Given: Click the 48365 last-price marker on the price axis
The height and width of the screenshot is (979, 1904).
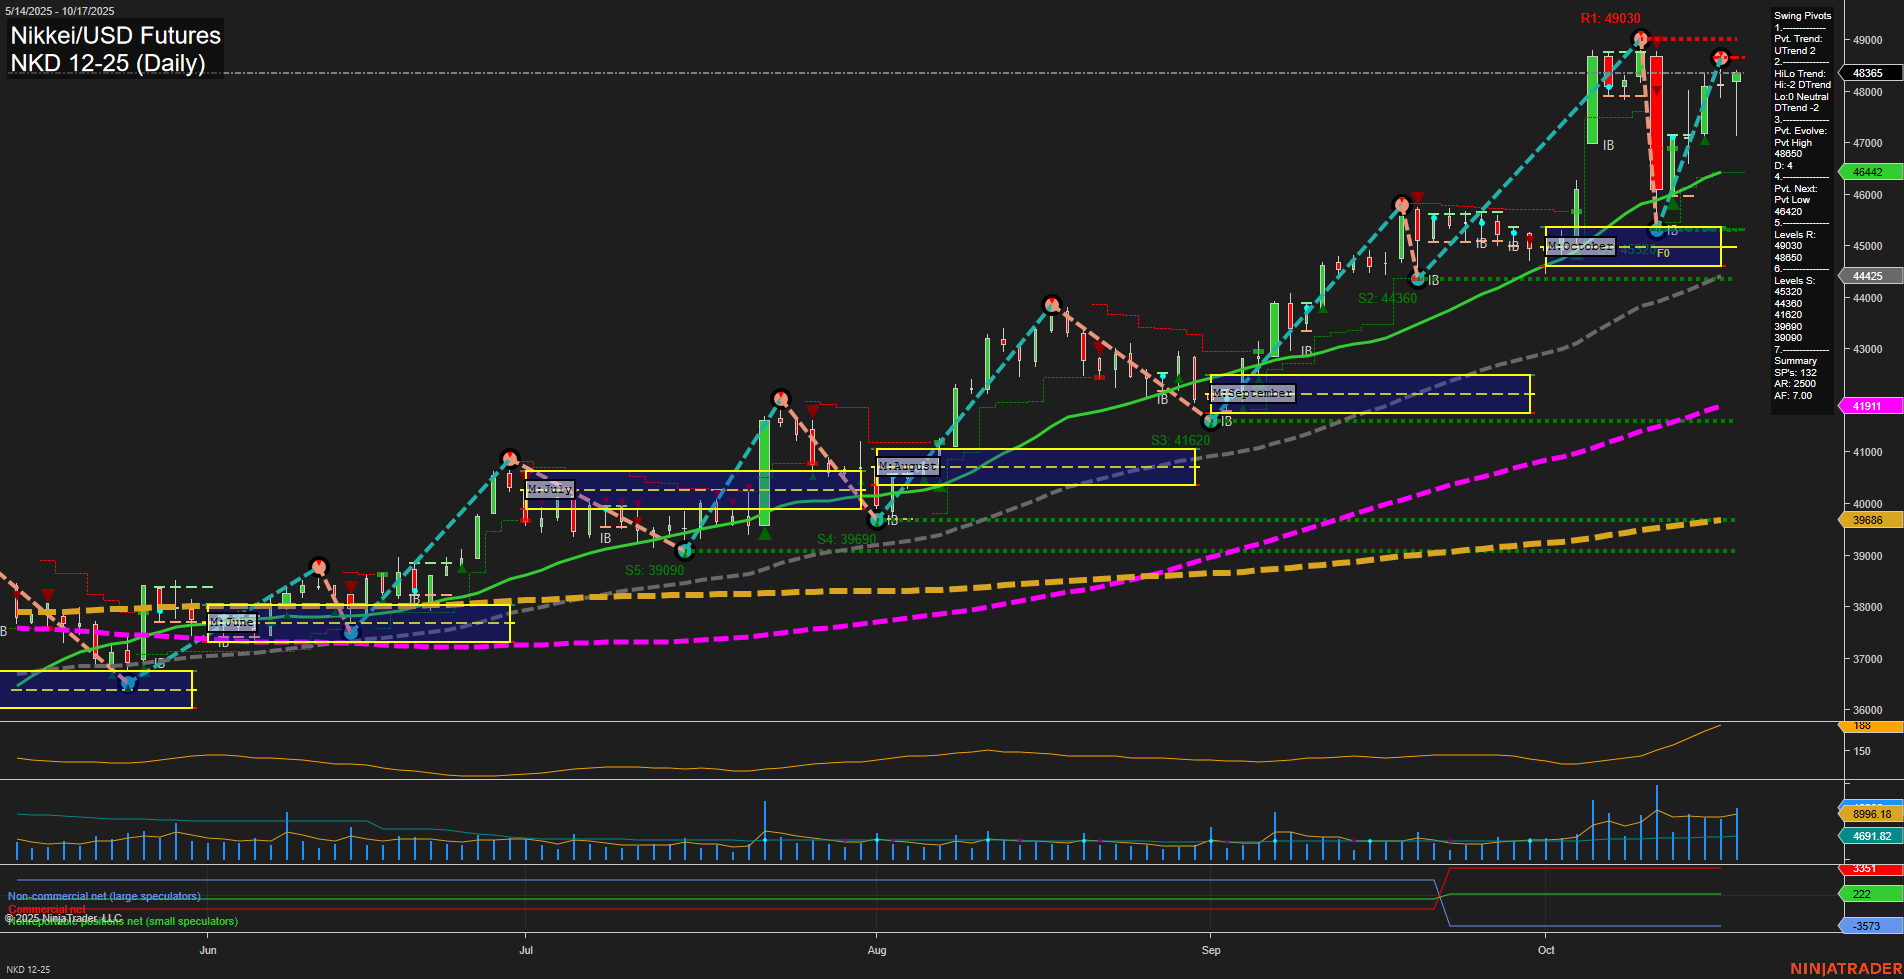Looking at the screenshot, I should coord(1869,72).
